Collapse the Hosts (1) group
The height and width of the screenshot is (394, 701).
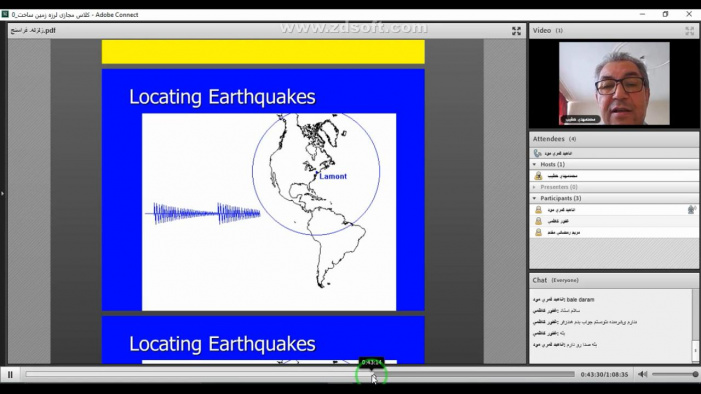(x=534, y=165)
